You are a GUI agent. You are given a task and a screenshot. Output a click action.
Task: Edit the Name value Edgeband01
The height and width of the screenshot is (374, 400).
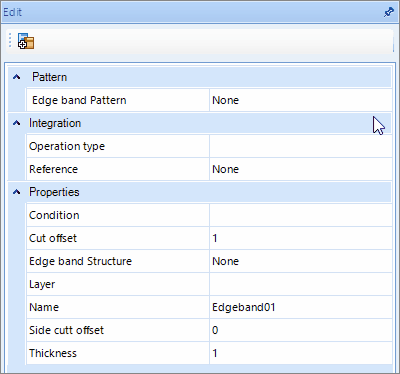pos(300,307)
